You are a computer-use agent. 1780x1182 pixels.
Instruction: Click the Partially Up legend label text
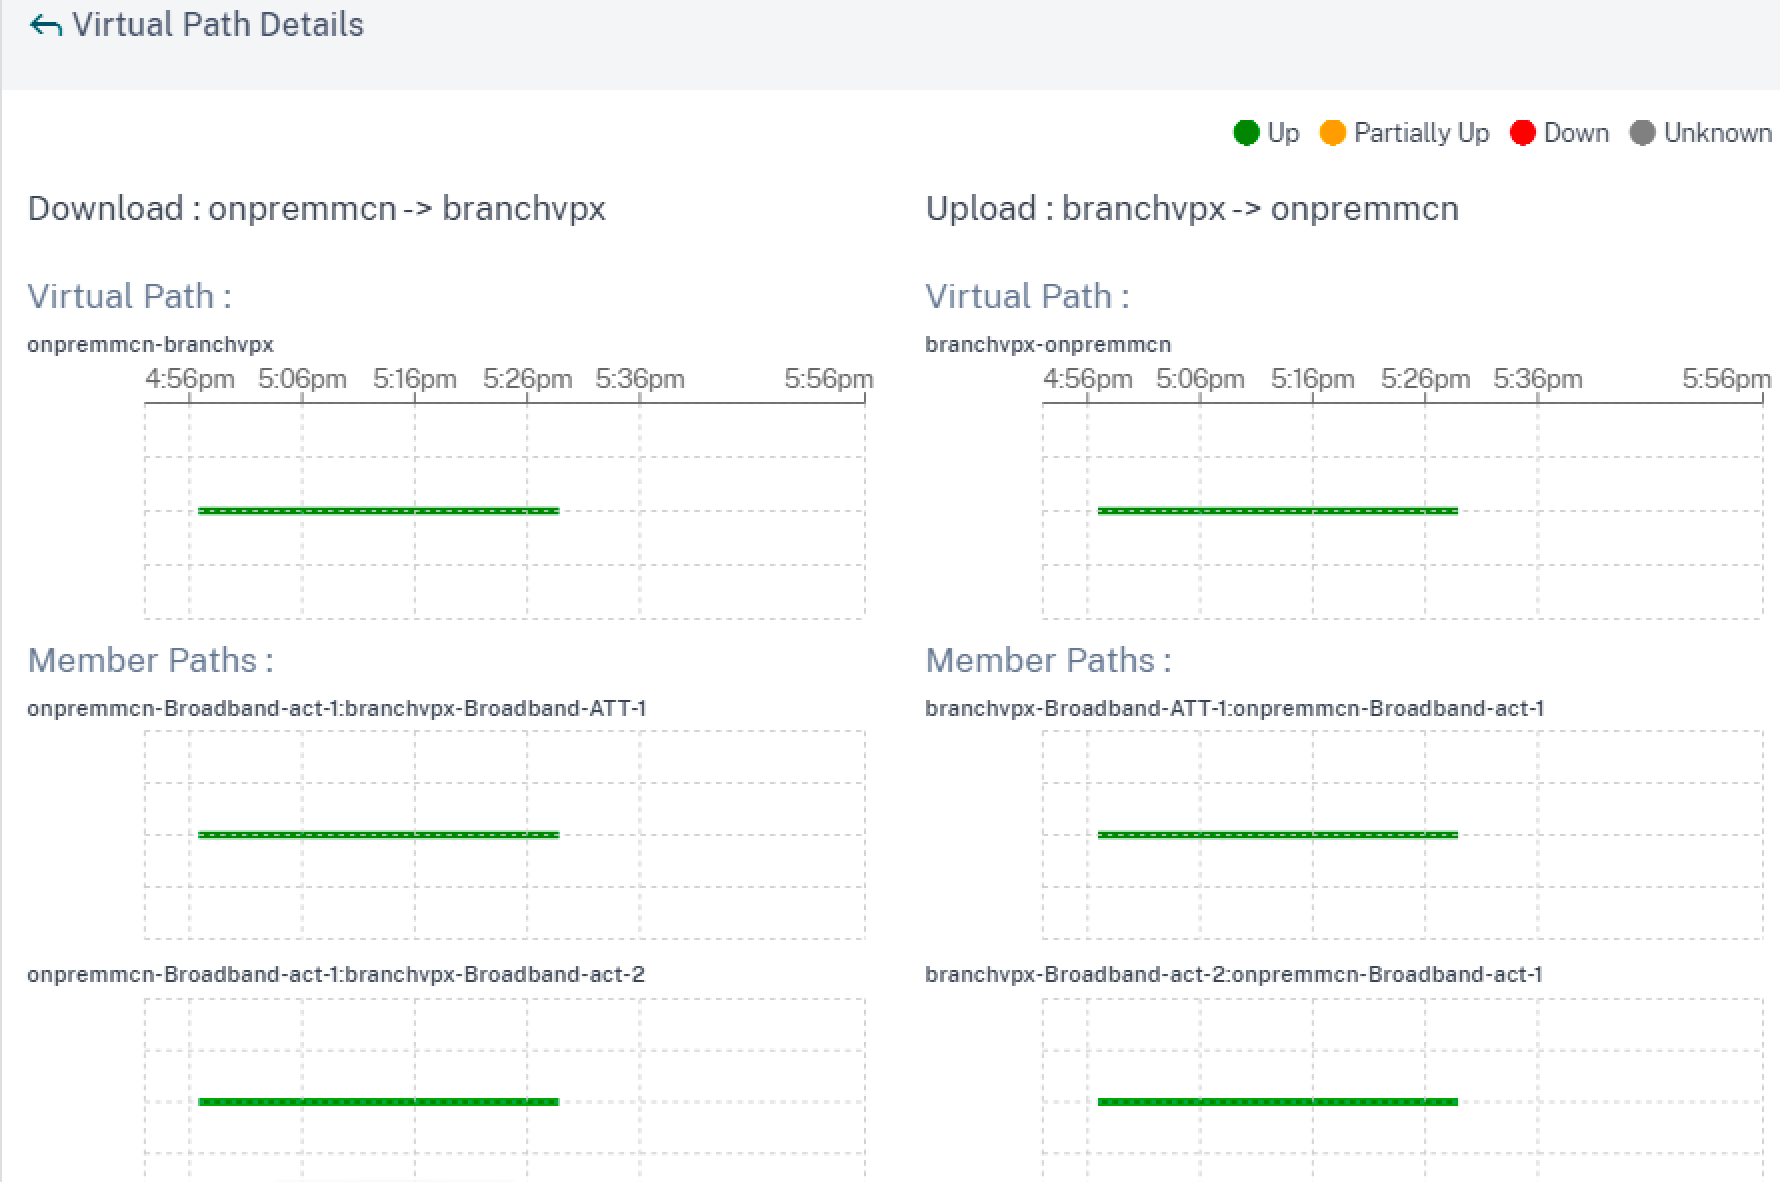(x=1421, y=133)
